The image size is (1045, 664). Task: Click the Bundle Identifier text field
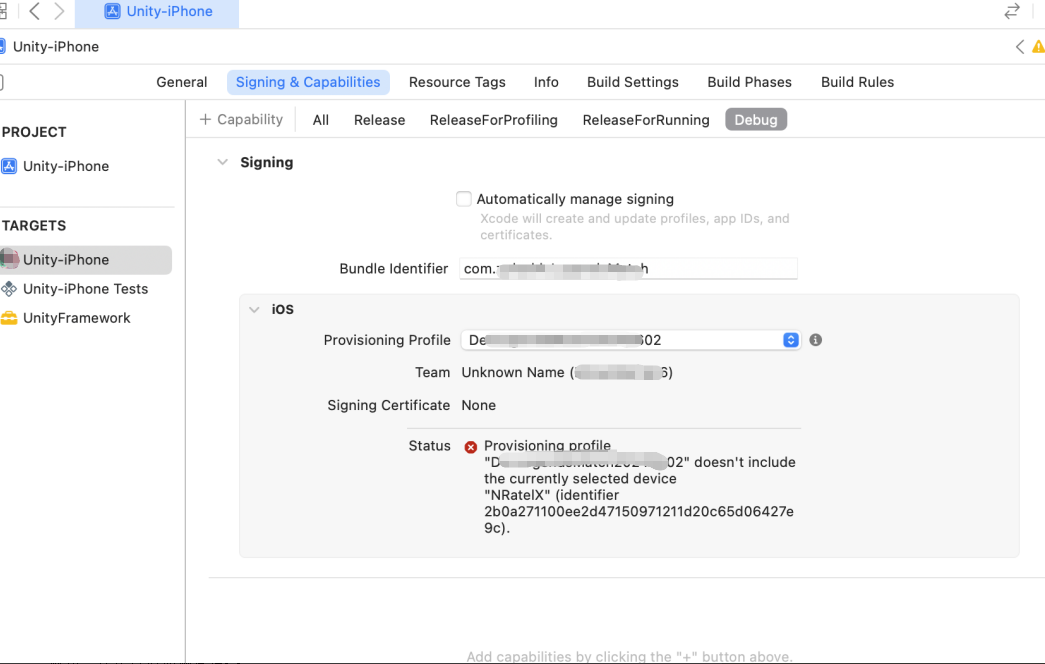(628, 269)
